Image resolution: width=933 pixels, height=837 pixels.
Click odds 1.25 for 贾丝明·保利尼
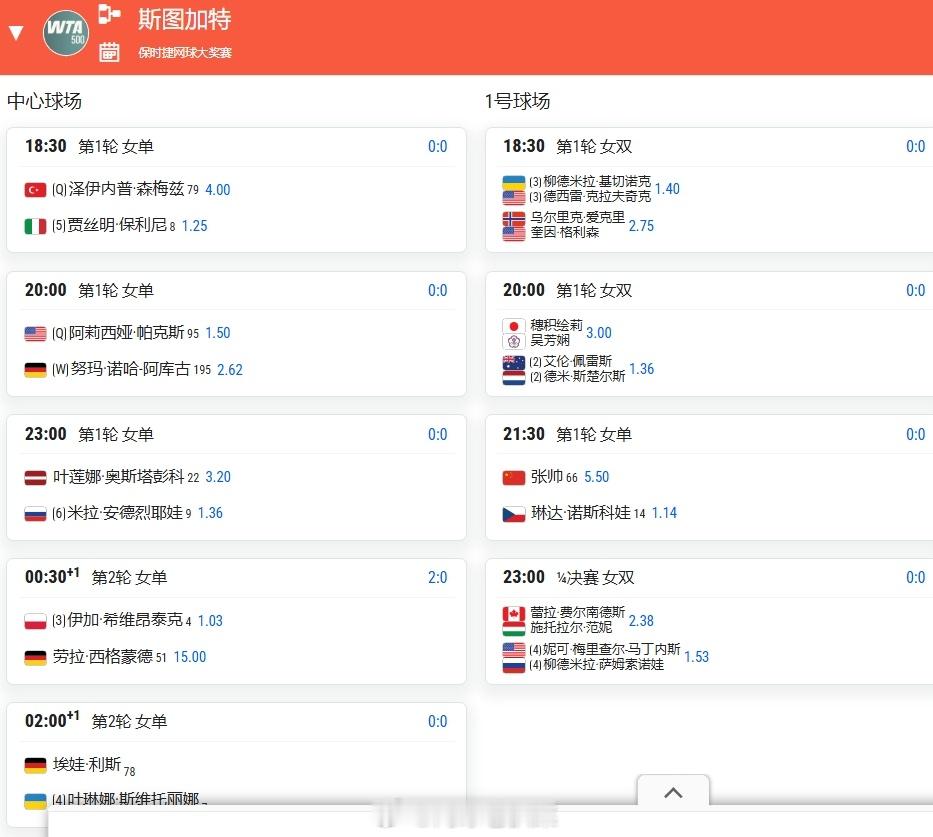click(x=195, y=226)
